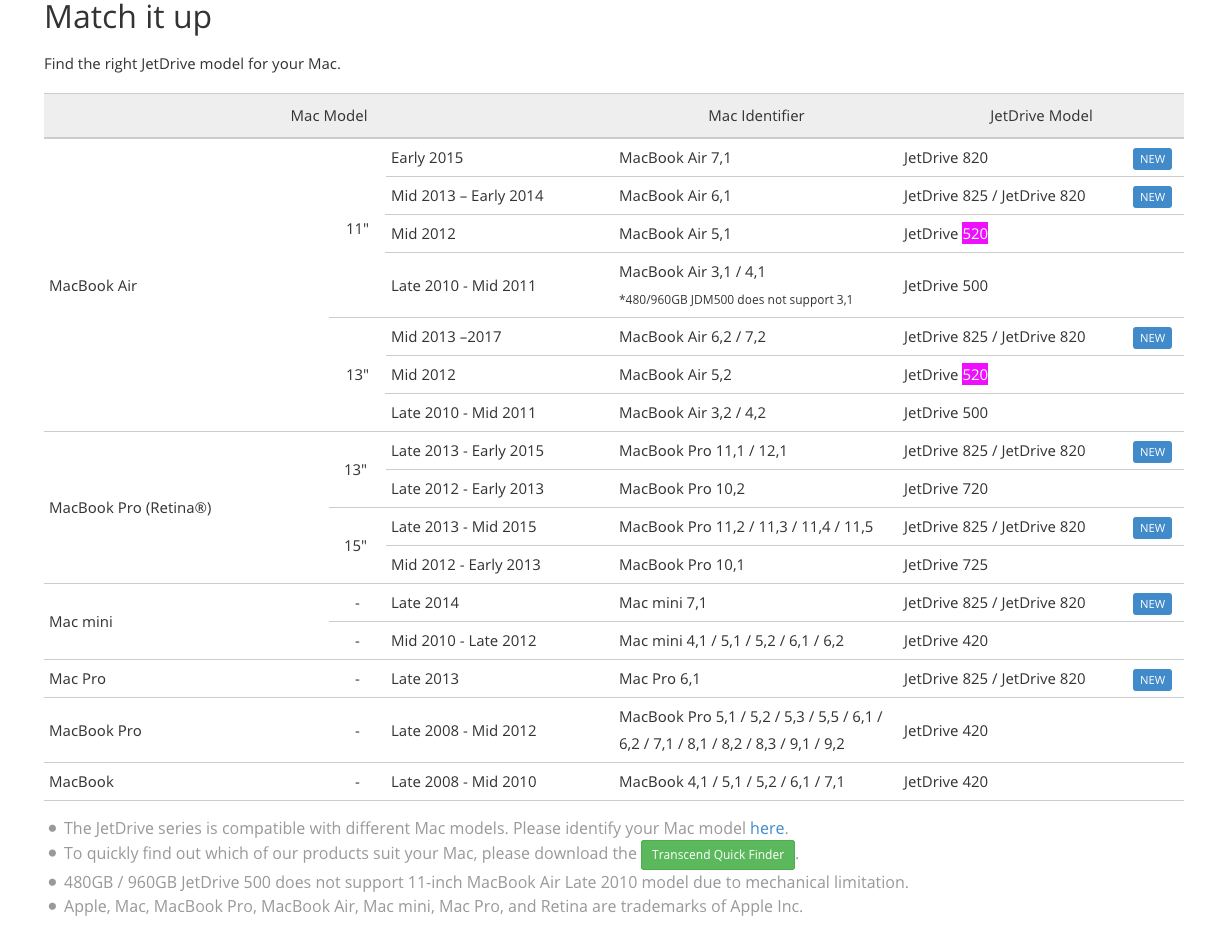Click the JetDrive 725 cell

[945, 565]
